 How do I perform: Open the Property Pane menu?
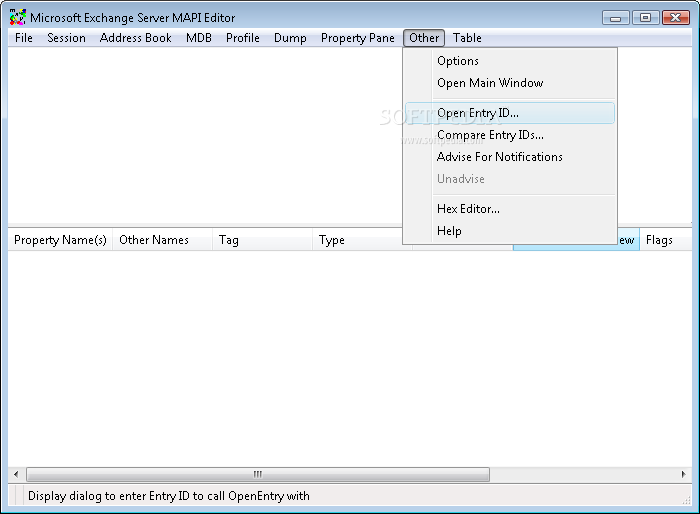(357, 38)
